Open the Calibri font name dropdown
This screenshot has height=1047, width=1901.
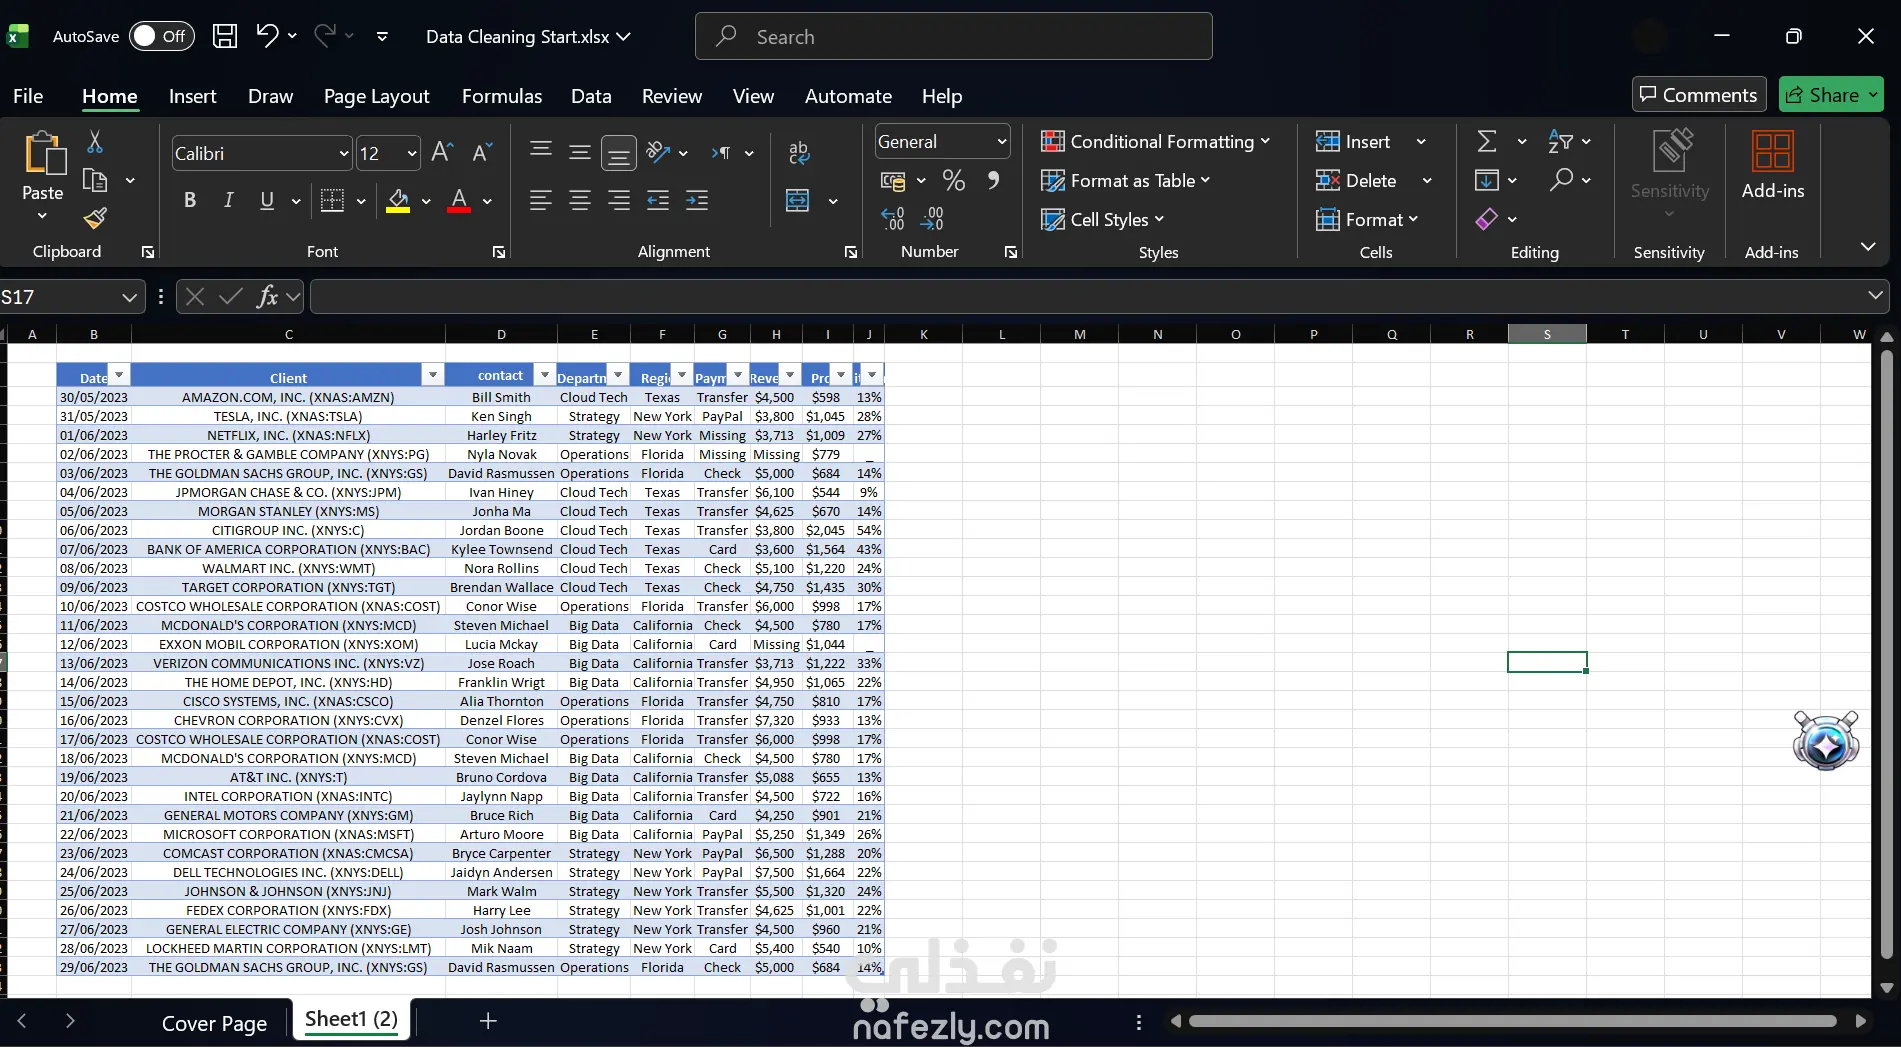coord(343,154)
